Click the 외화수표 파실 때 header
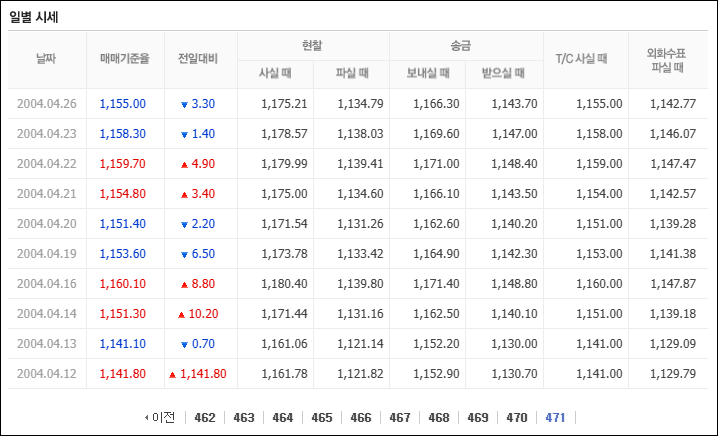This screenshot has height=436, width=718. pos(668,60)
